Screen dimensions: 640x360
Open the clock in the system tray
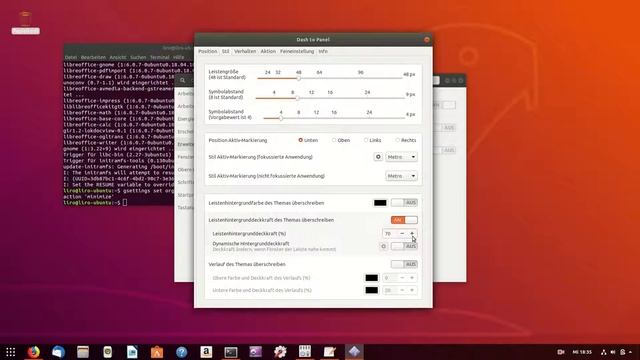582,352
